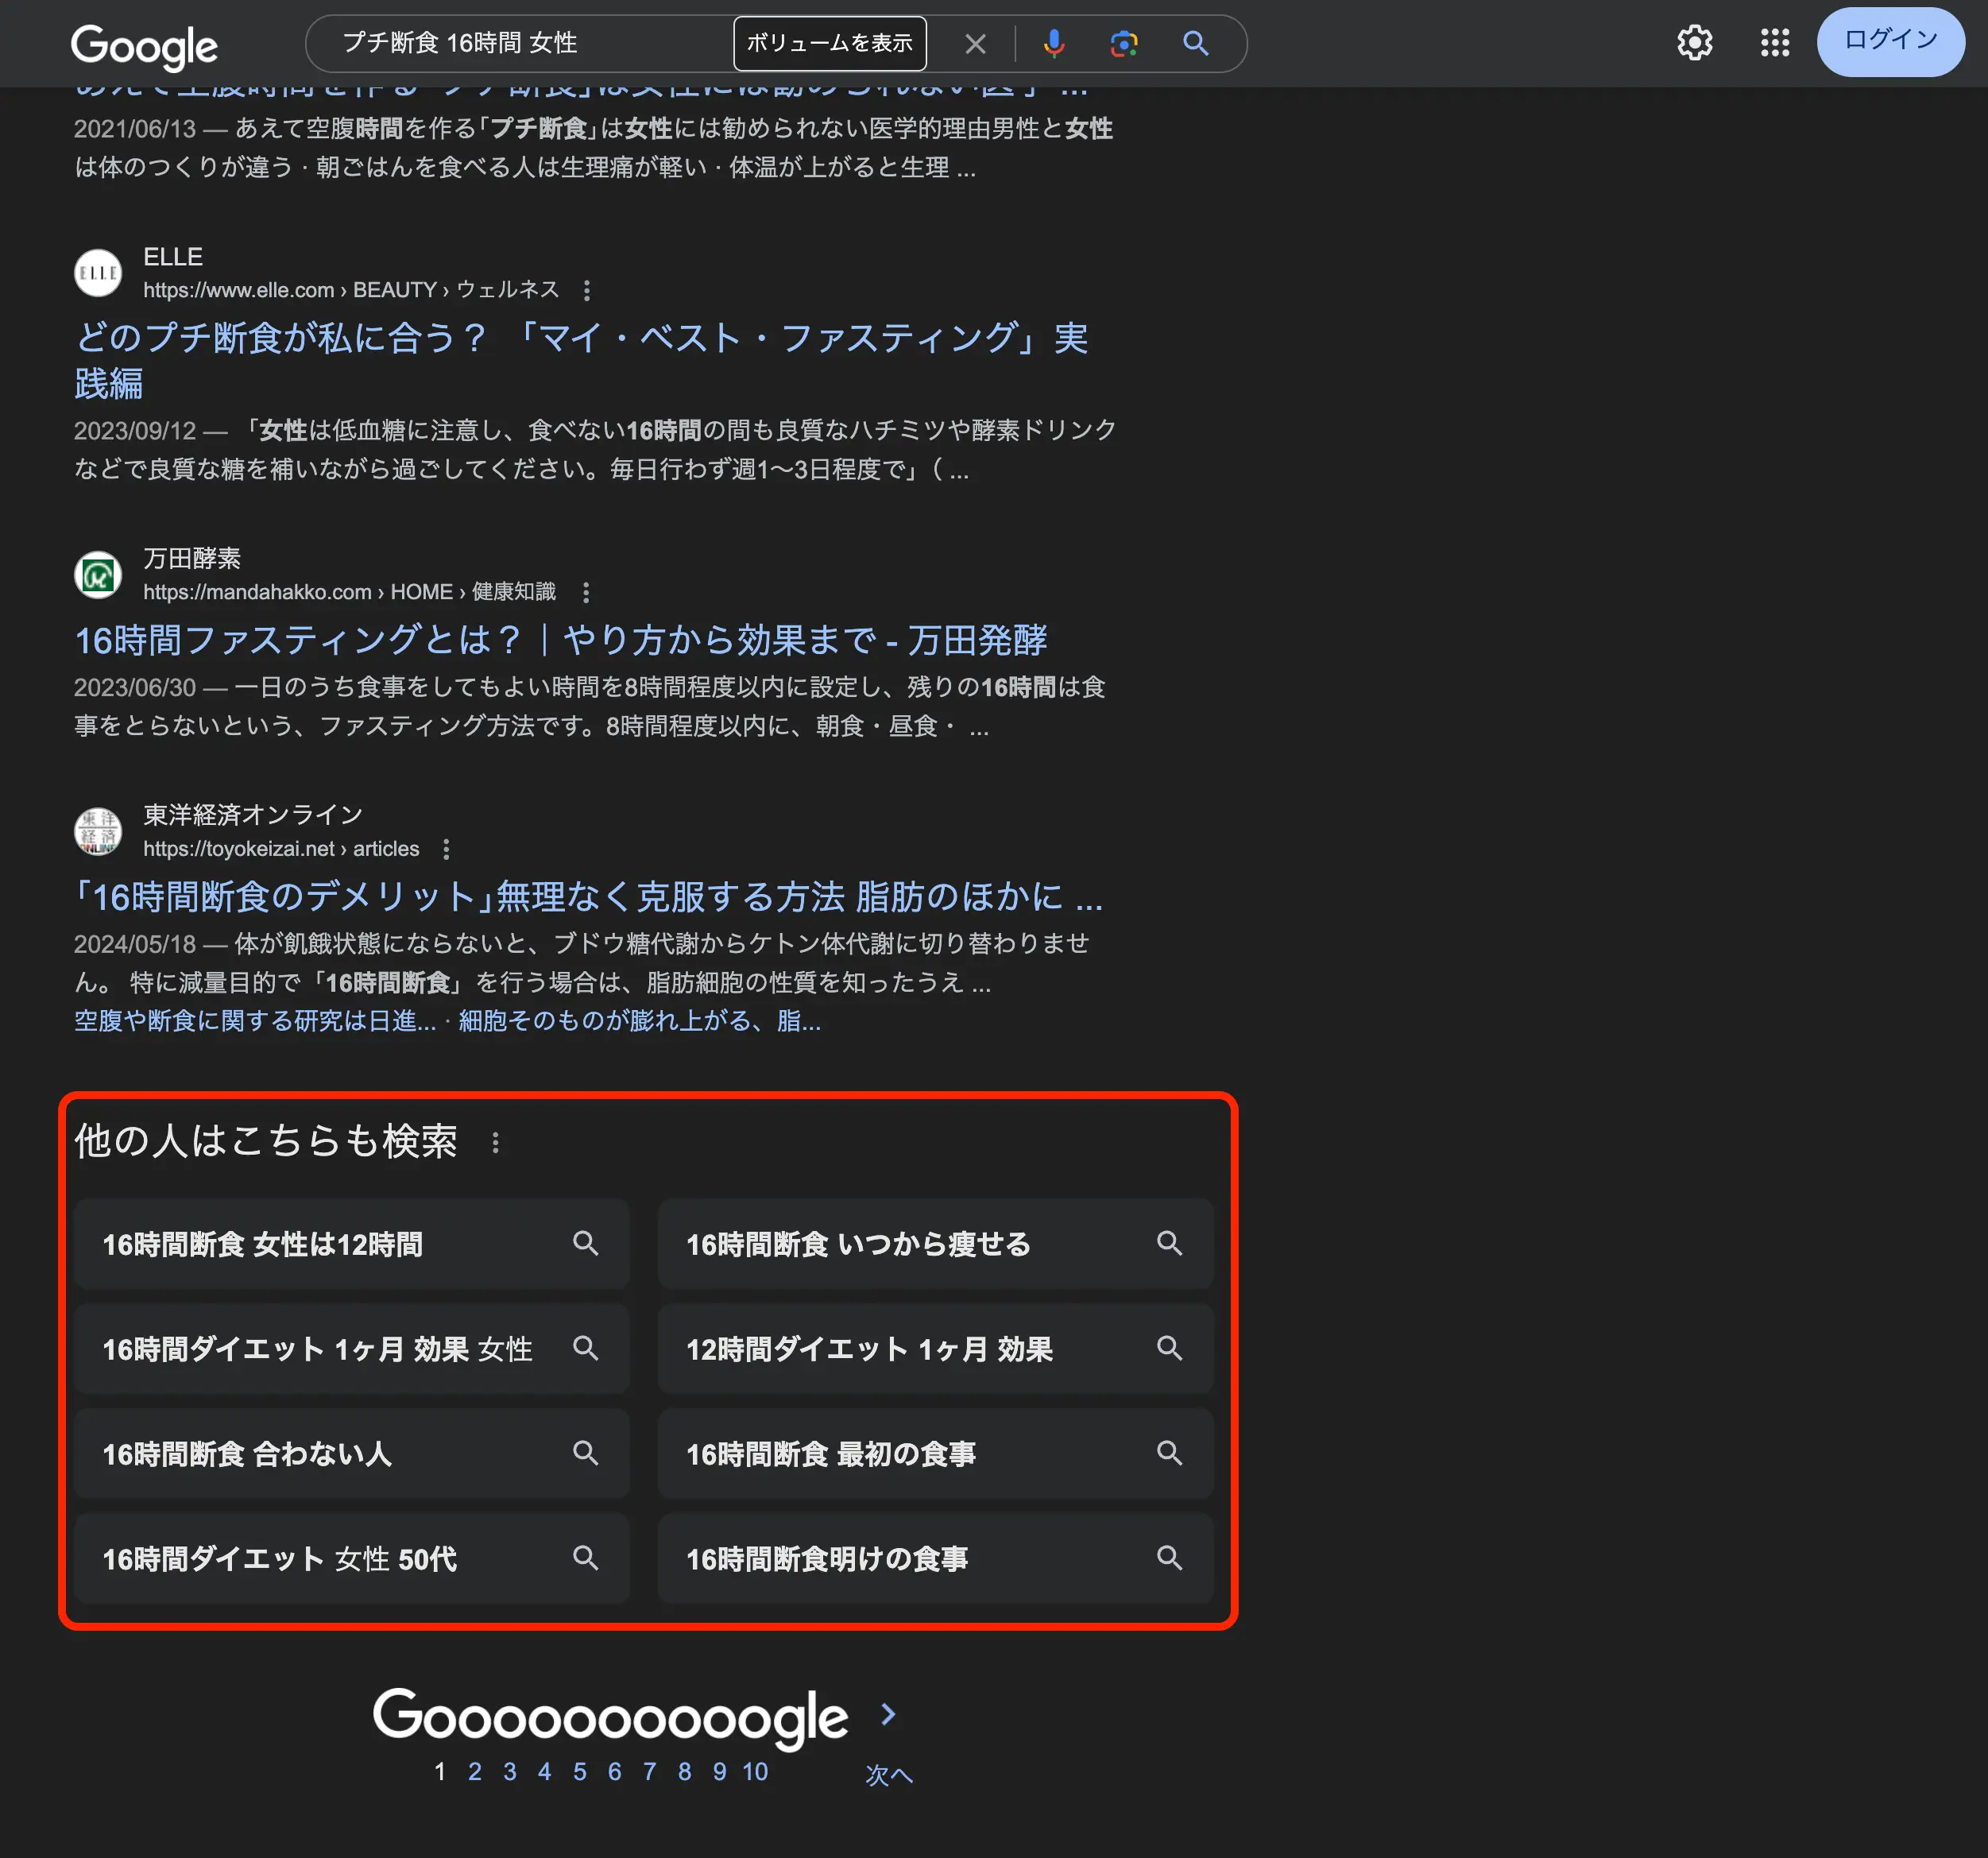
Task: Open the sublink 細胞そのものが膨れ上がる、脂...
Action: click(x=639, y=1022)
